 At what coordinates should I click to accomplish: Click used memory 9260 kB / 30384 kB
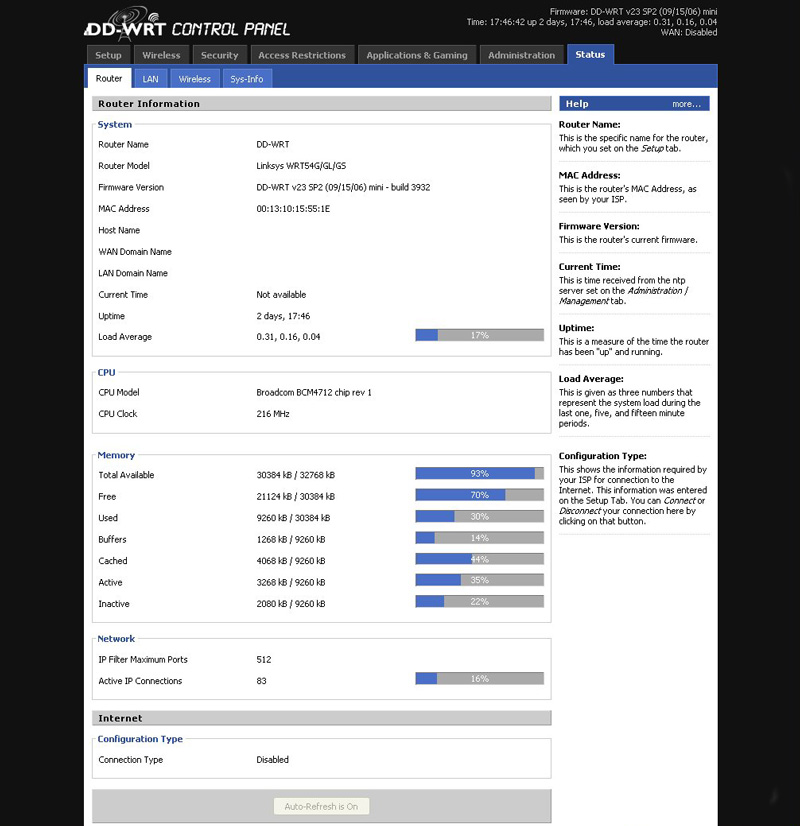pos(293,518)
